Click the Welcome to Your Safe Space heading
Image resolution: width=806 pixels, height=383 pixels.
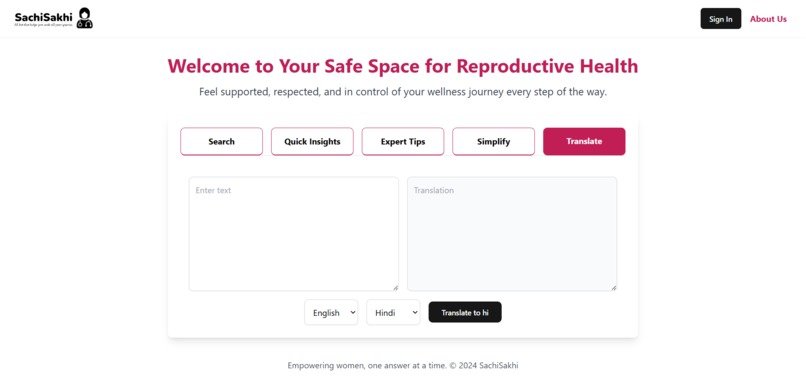[x=403, y=66]
